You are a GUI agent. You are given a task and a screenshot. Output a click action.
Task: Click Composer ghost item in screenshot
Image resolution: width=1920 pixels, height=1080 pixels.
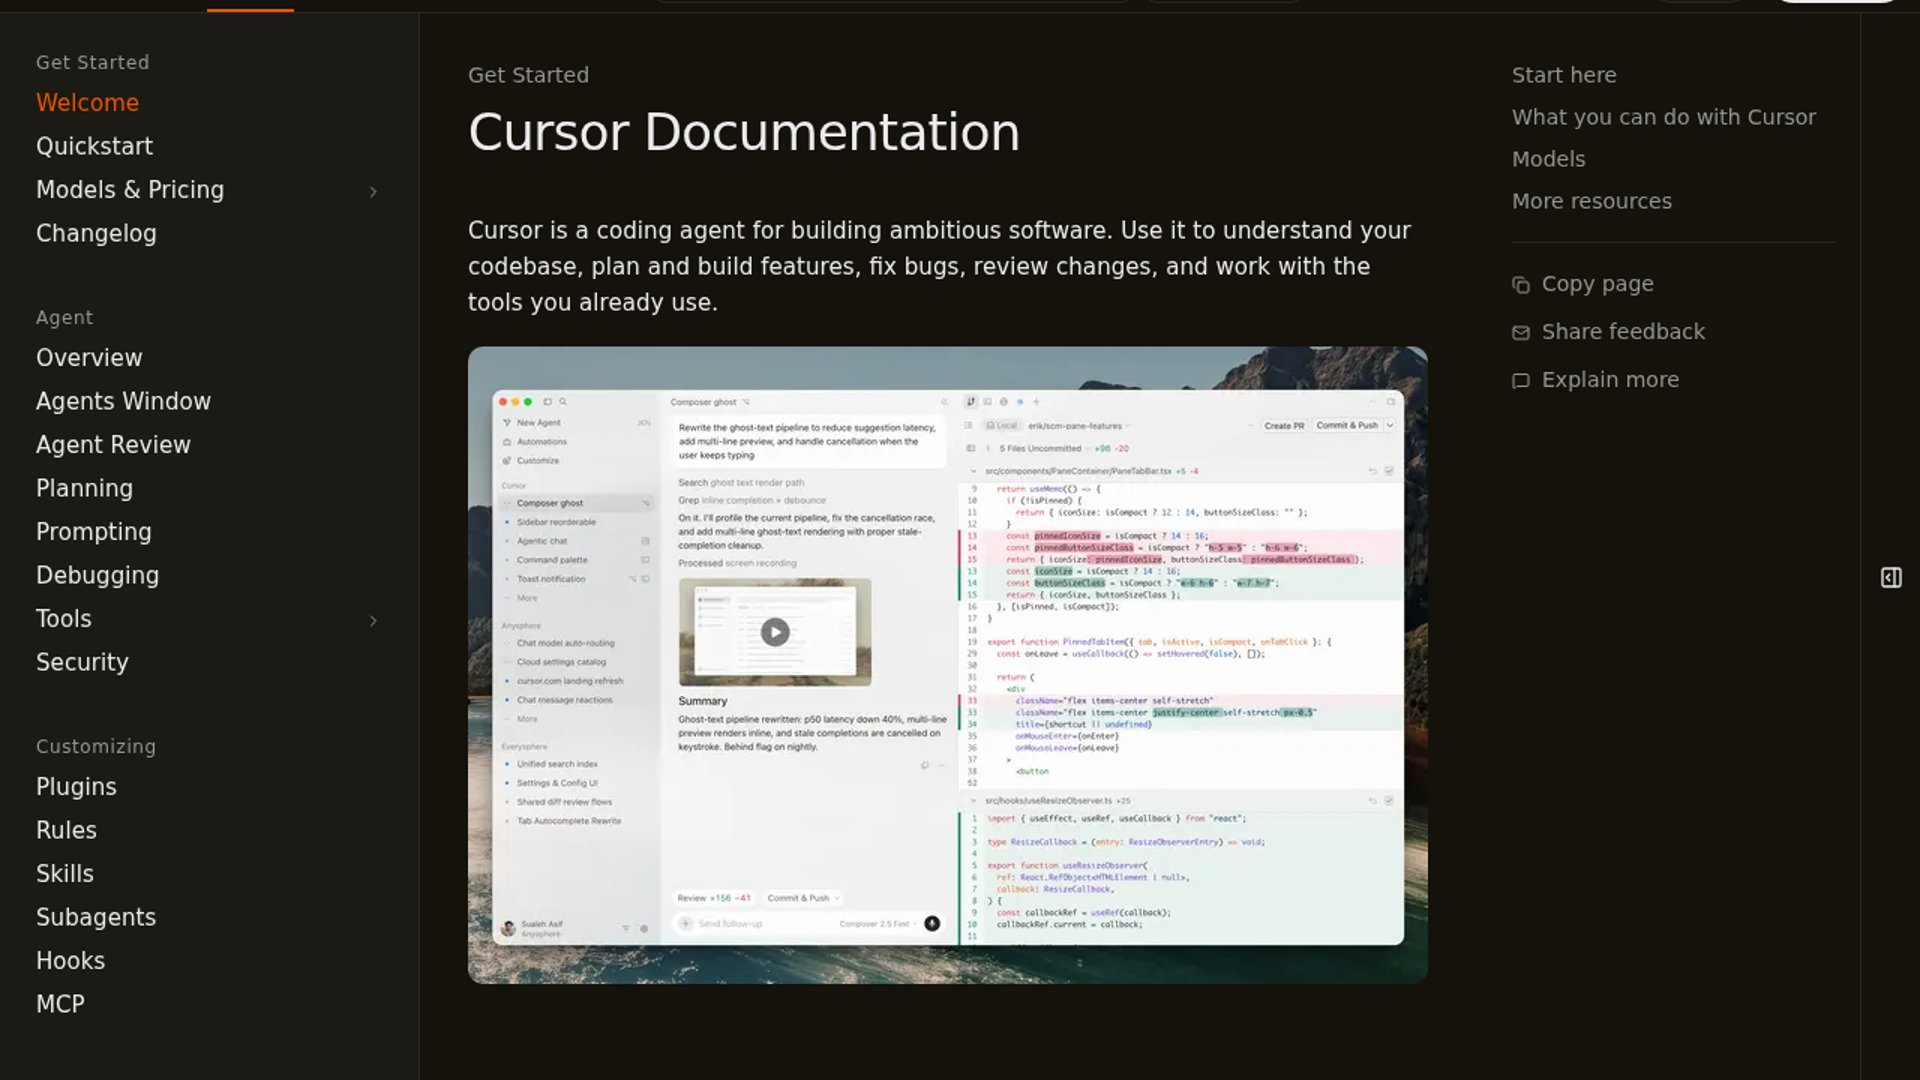pyautogui.click(x=575, y=503)
